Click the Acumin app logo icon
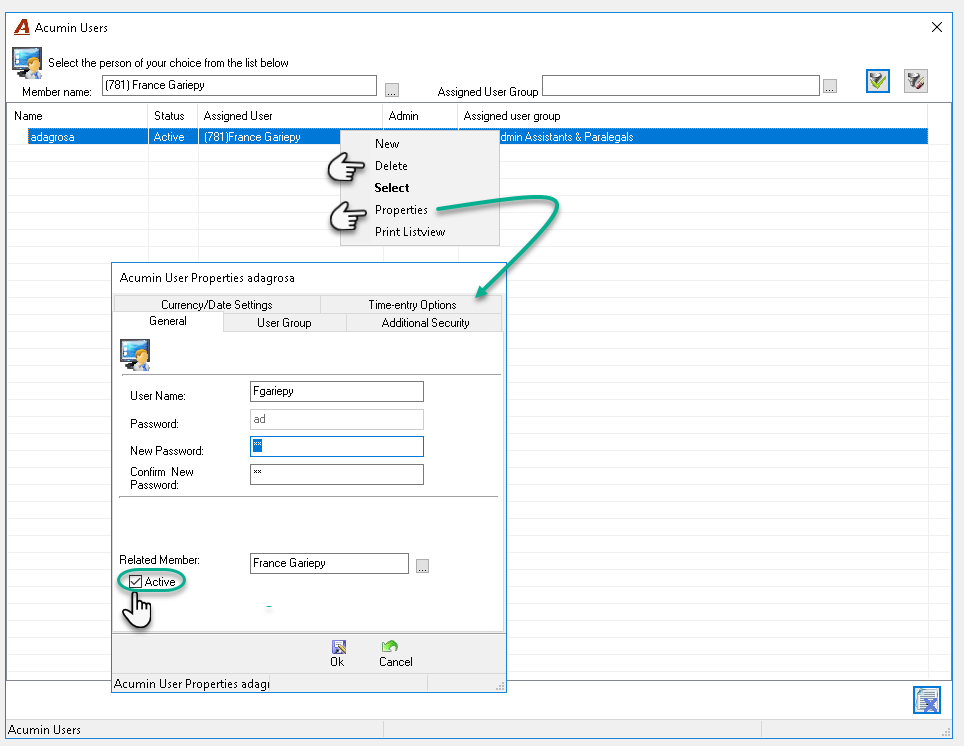The image size is (964, 746). [22, 27]
